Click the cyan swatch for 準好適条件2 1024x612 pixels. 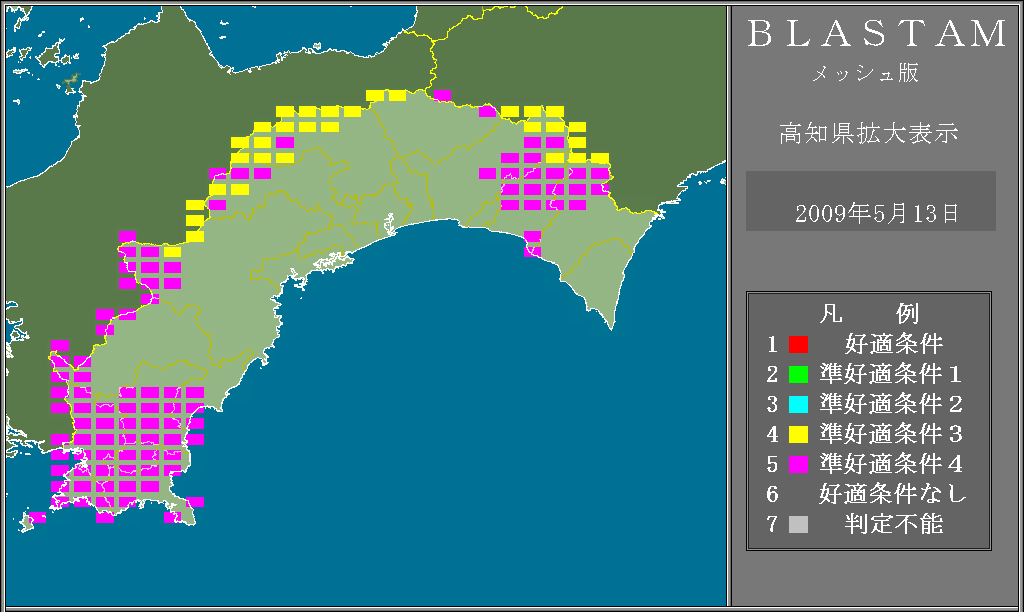coord(798,404)
